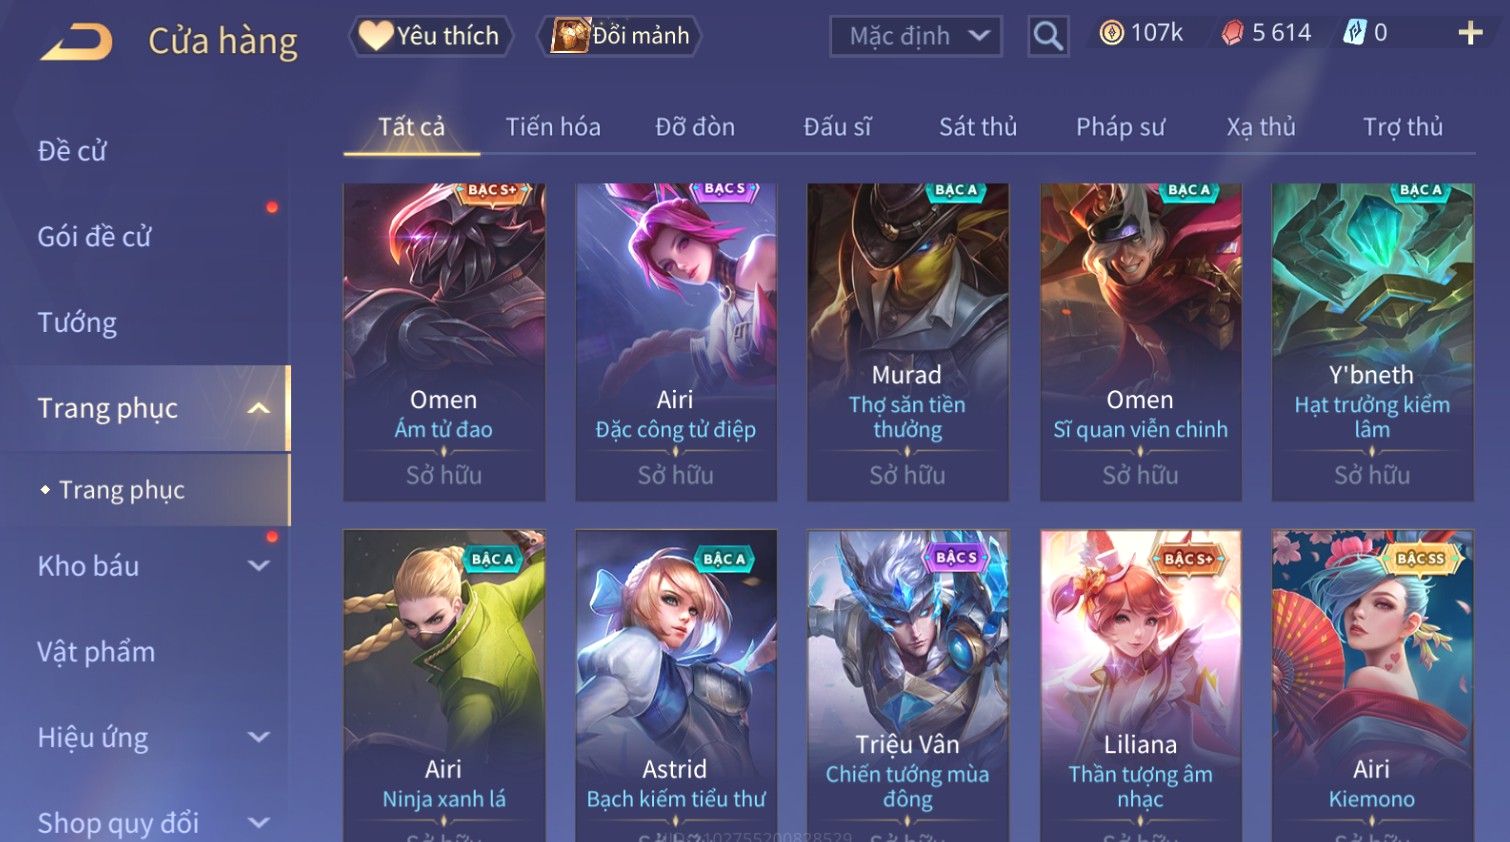Select the Trang phục sub-item
The height and width of the screenshot is (842, 1510).
coord(122,490)
